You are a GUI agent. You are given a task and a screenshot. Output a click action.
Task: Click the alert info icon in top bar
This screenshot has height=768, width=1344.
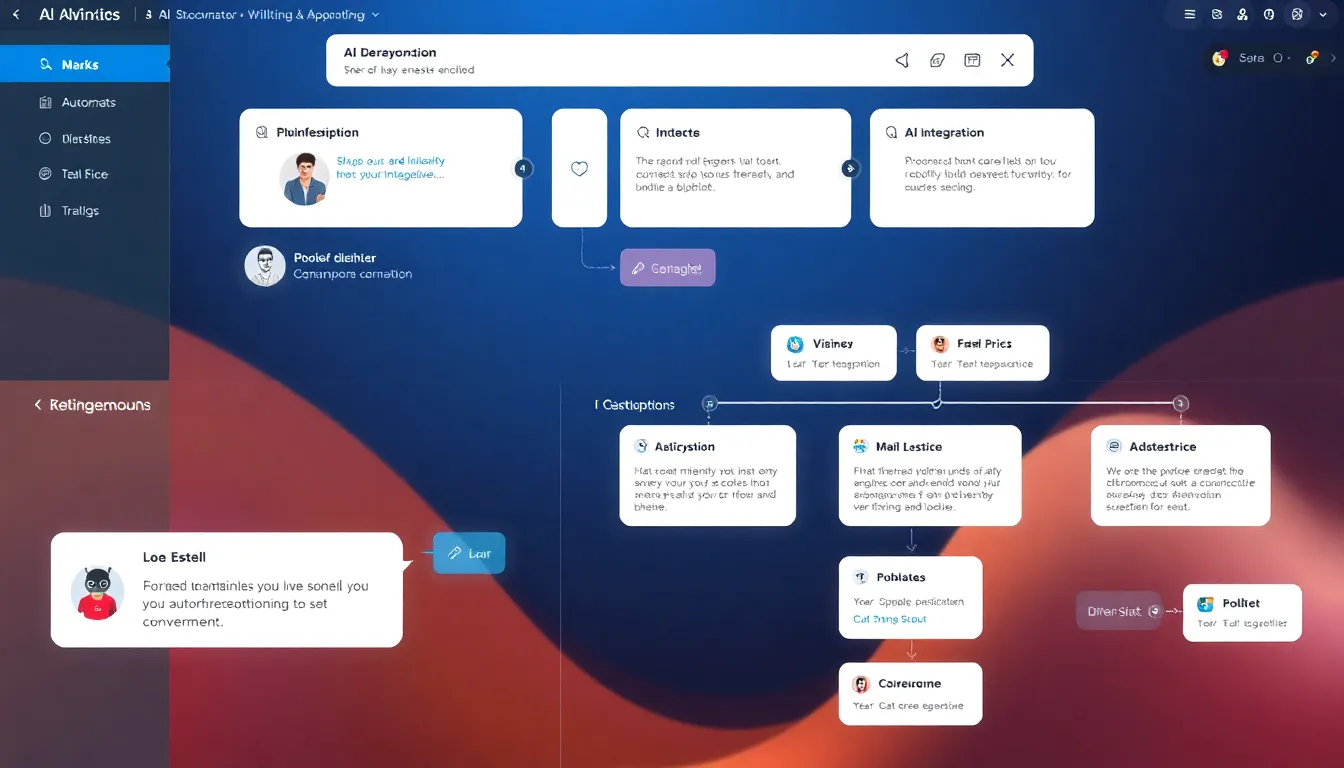(x=1269, y=15)
